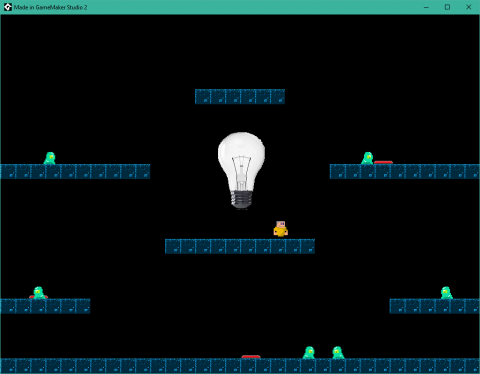Image resolution: width=480 pixels, height=374 pixels.
Task: Click the green alien beside the red pad on the upper-right platform
Action: [x=367, y=158]
